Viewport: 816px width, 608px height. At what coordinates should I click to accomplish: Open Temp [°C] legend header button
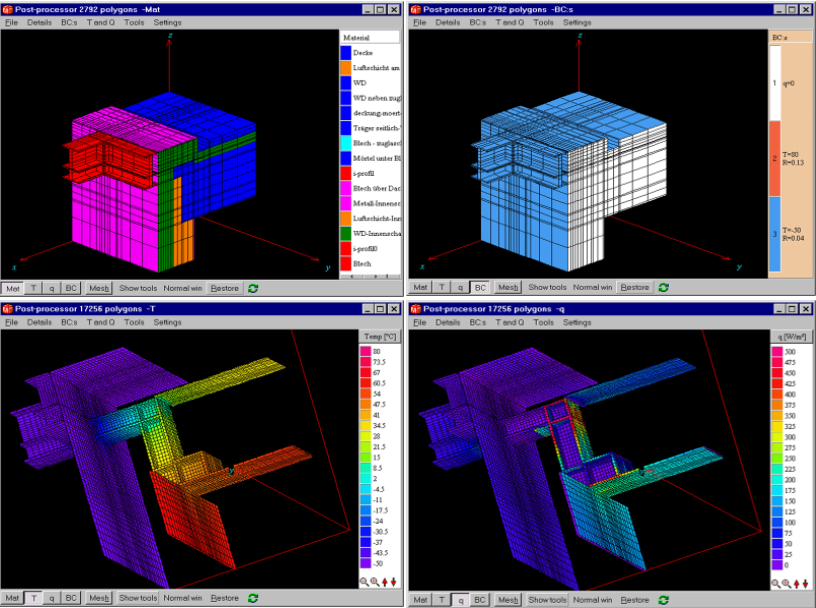(380, 337)
